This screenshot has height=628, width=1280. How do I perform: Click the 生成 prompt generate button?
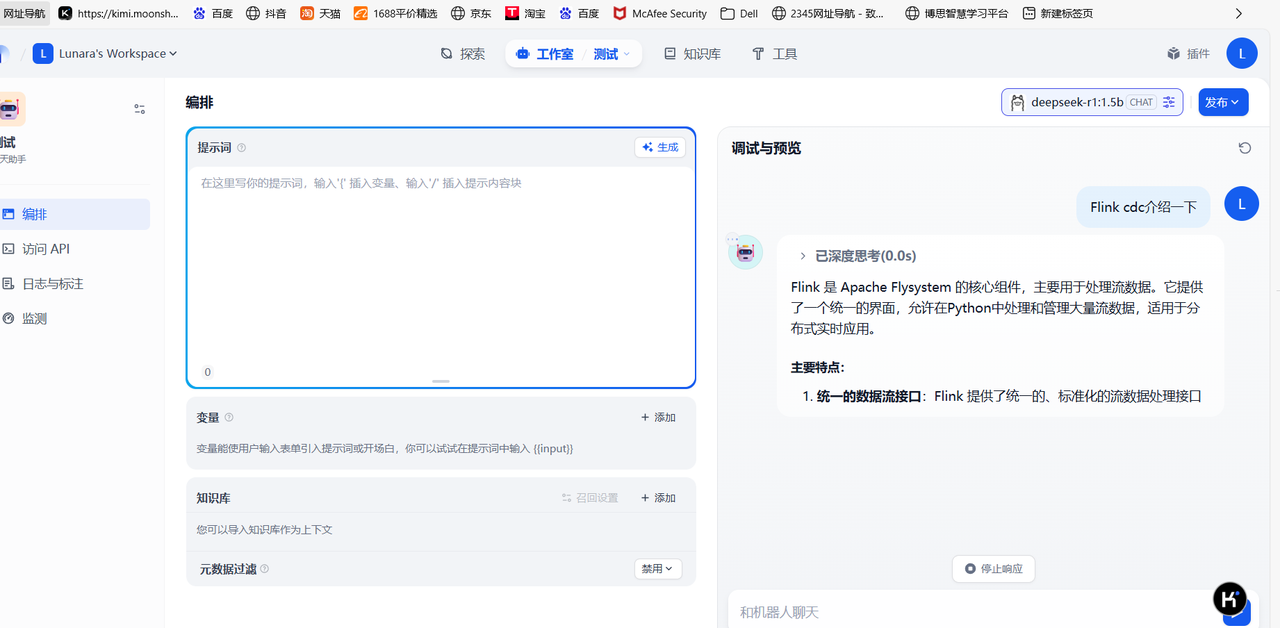pyautogui.click(x=660, y=147)
